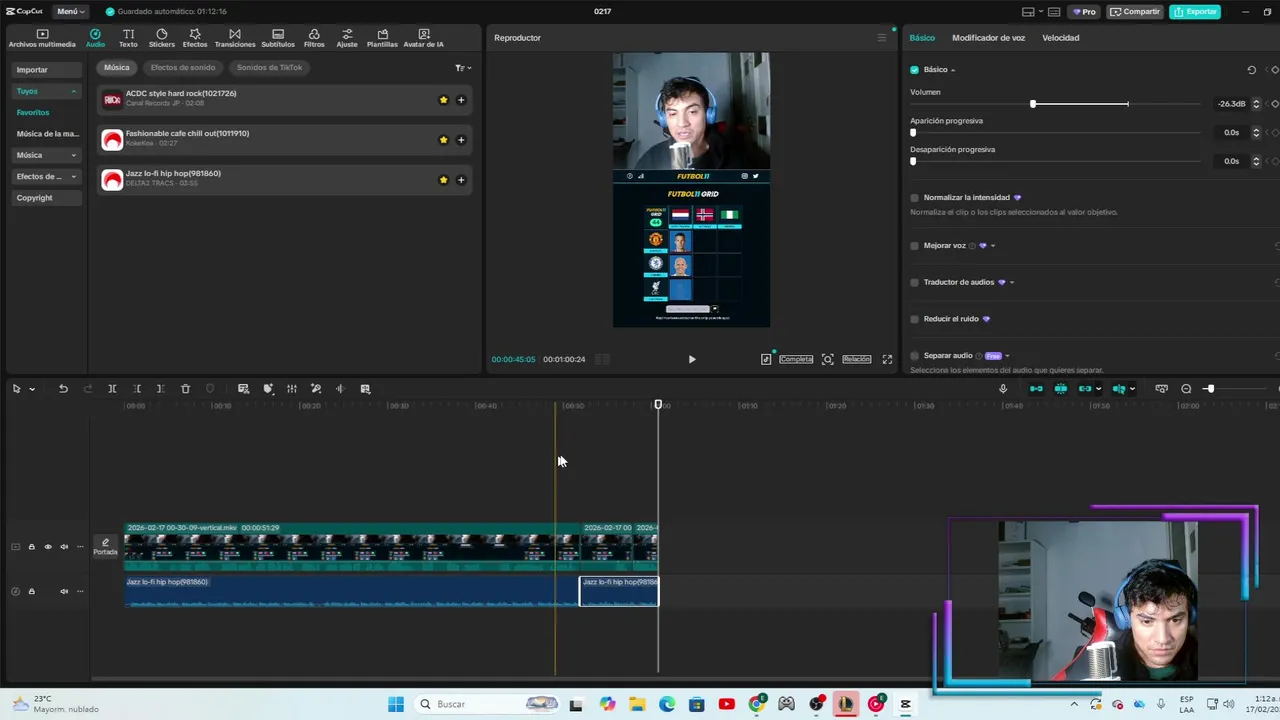The width and height of the screenshot is (1280, 720).
Task: Add ACDC style hard rock to timeline
Action: pyautogui.click(x=461, y=100)
